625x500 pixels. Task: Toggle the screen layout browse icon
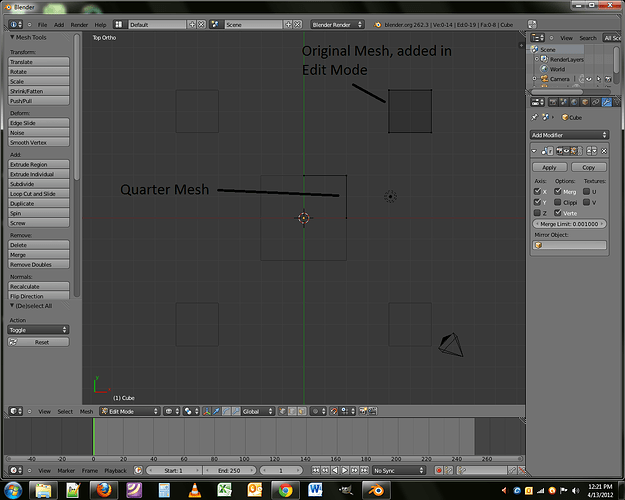118,24
